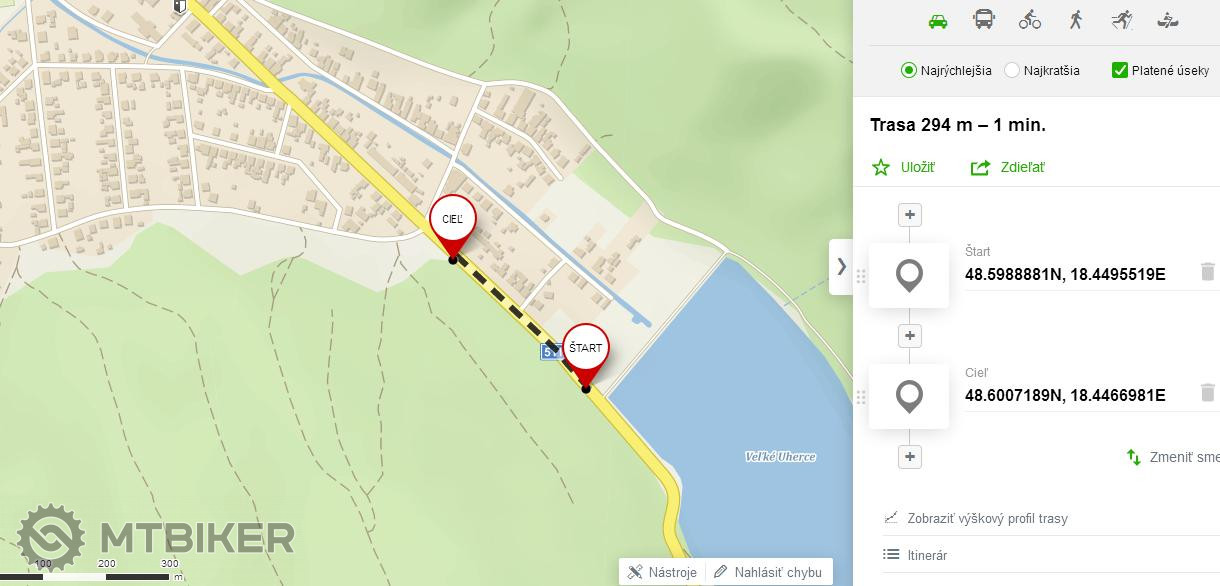Select walking route mode icon
This screenshot has height=586, width=1220.
[1076, 19]
